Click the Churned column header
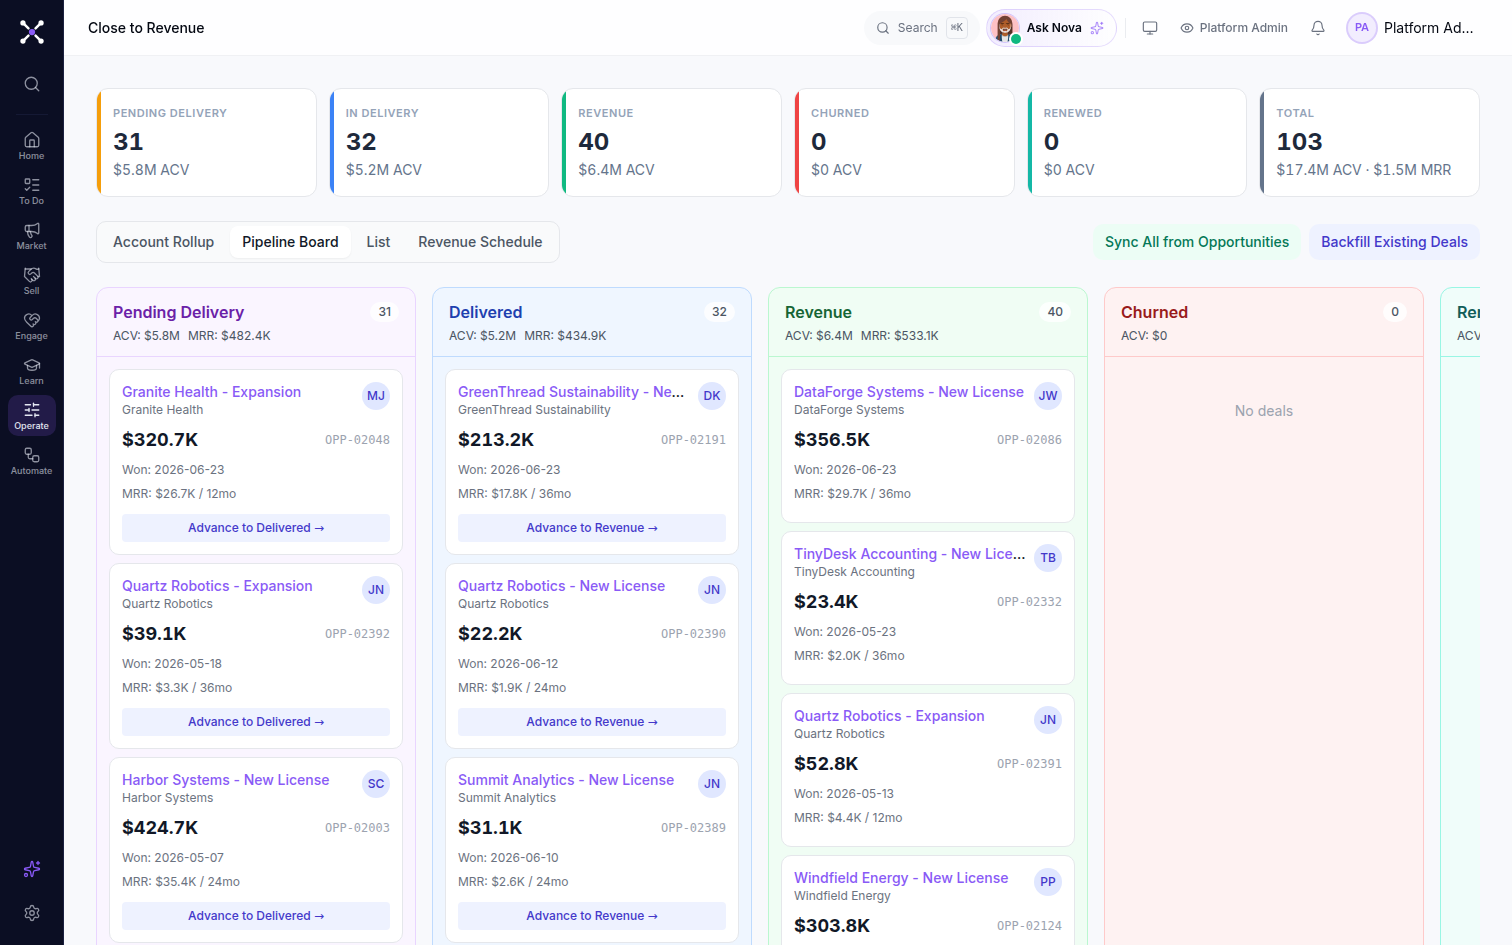The height and width of the screenshot is (945, 1512). 1264,322
